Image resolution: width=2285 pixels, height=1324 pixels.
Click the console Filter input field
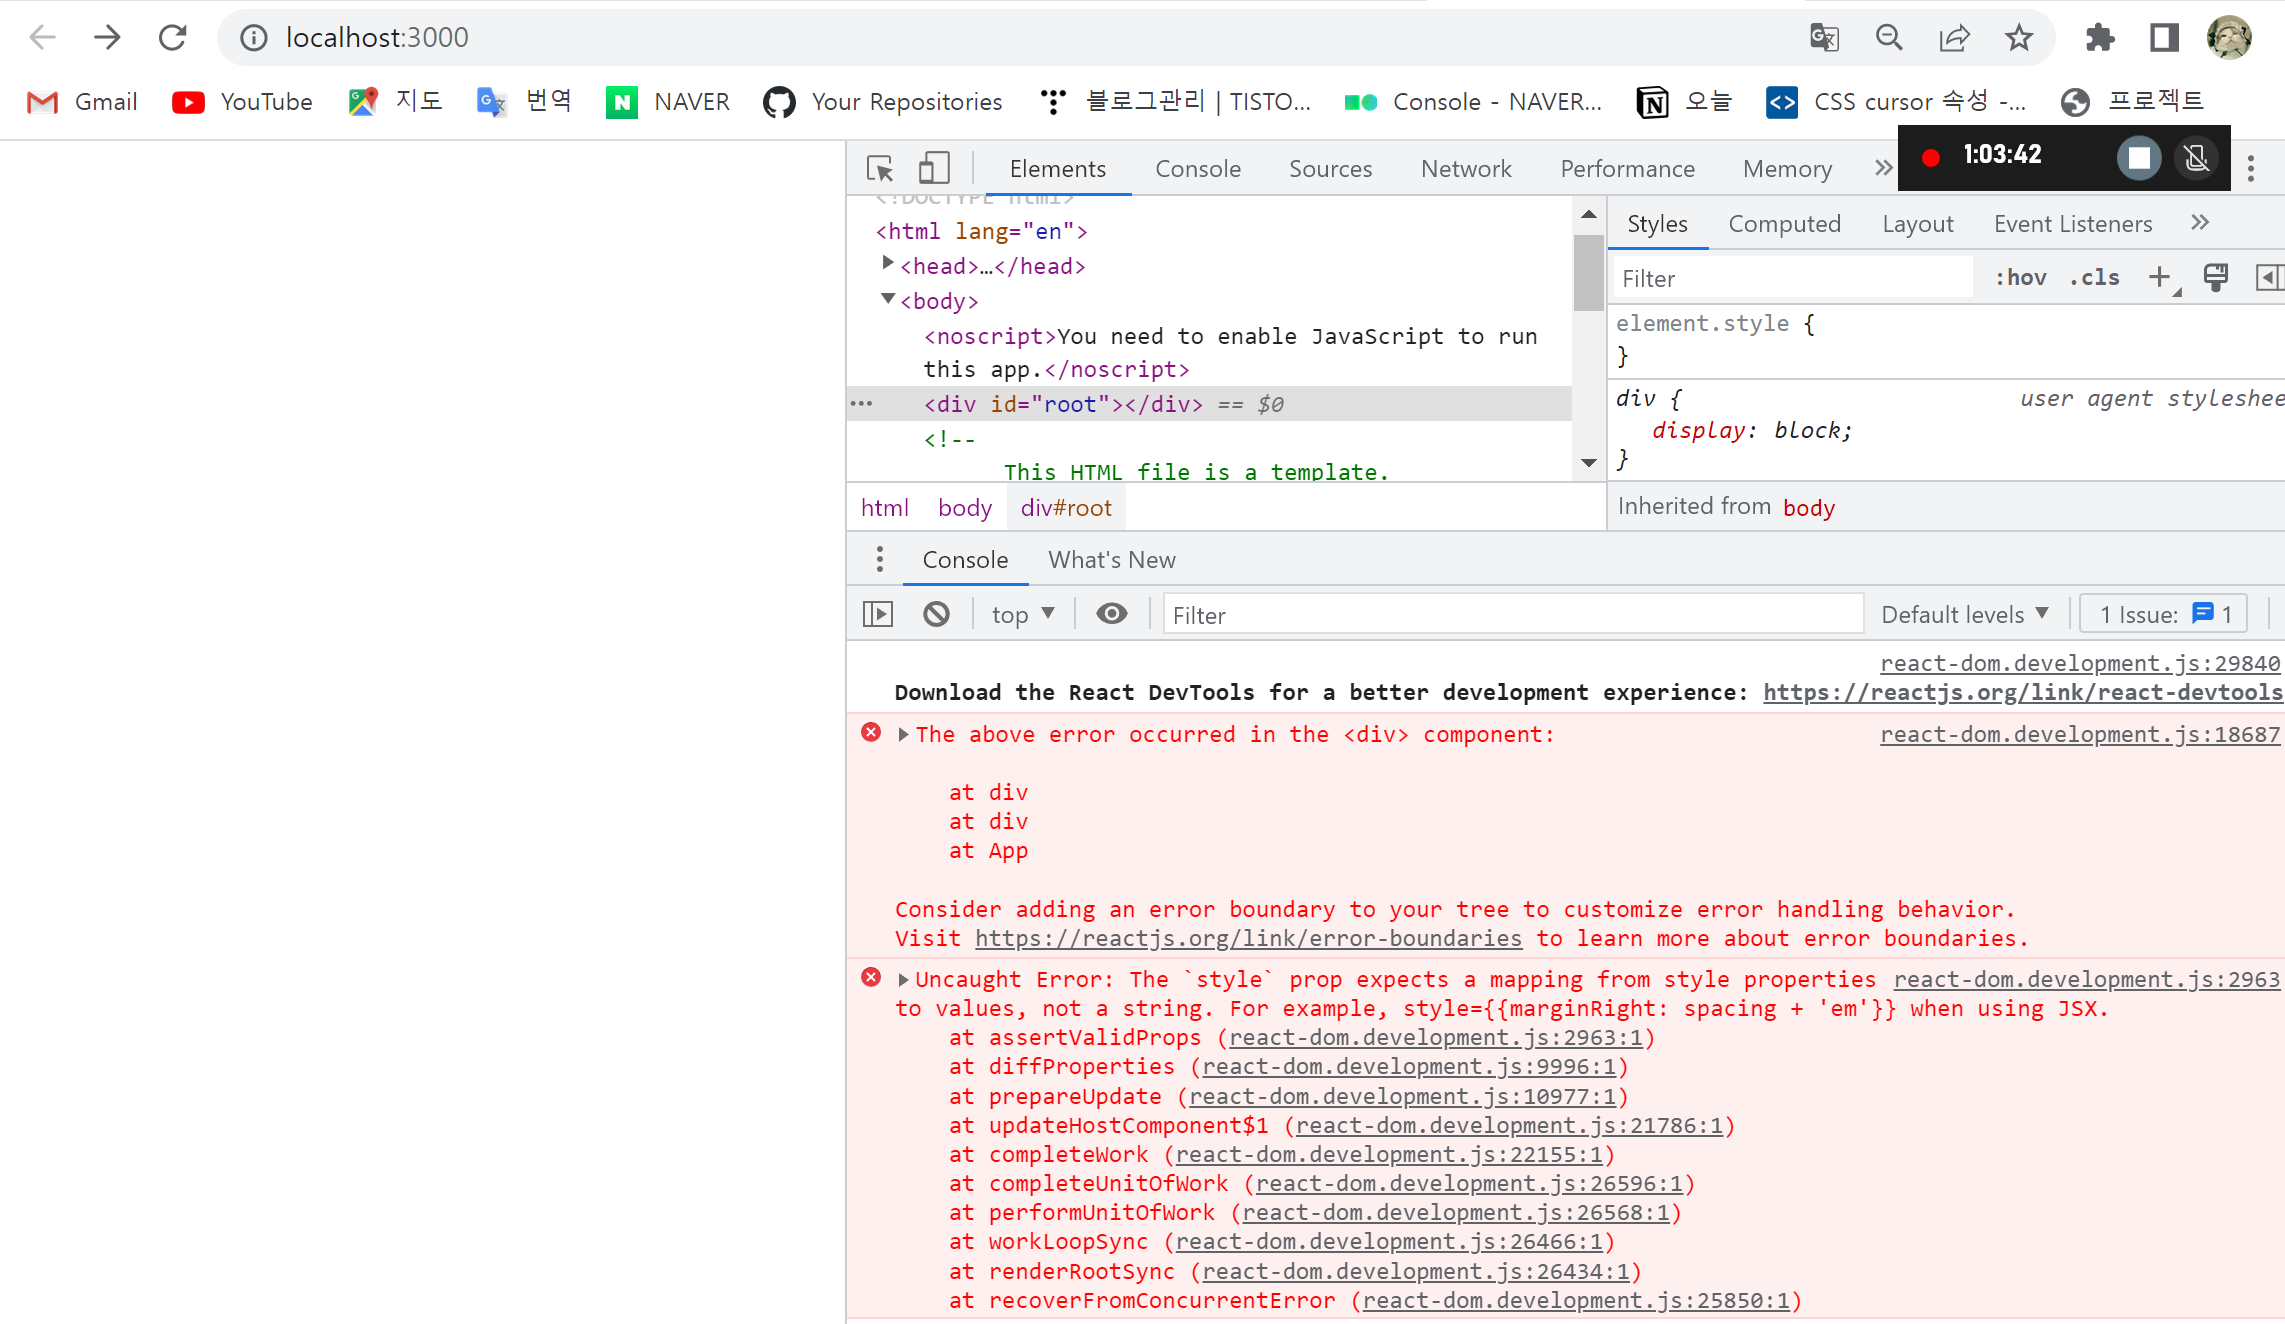point(1510,614)
